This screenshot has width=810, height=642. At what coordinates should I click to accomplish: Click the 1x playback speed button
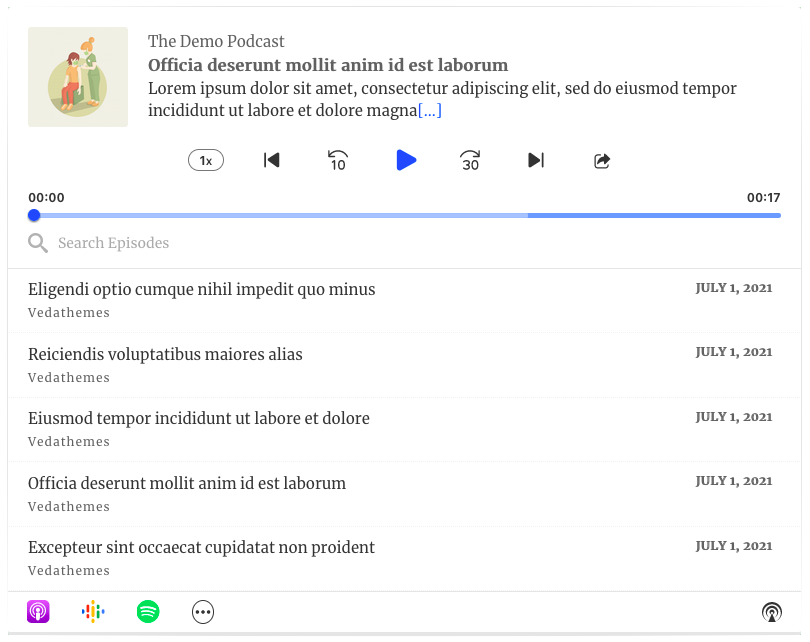click(206, 161)
